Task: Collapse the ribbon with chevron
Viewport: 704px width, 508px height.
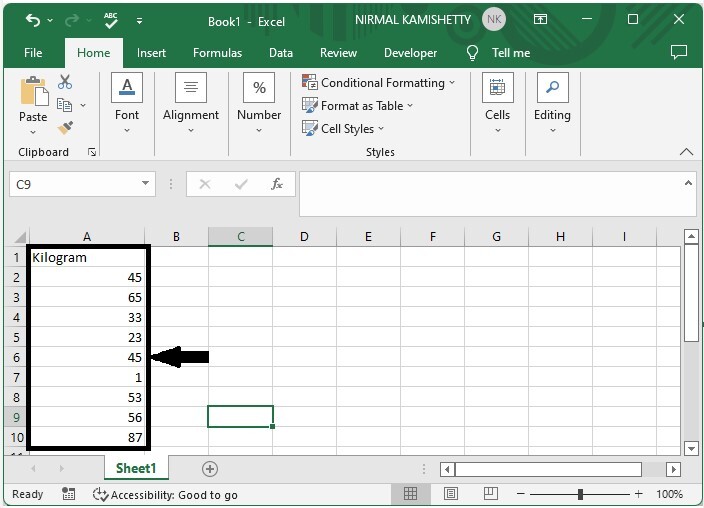Action: 686,152
